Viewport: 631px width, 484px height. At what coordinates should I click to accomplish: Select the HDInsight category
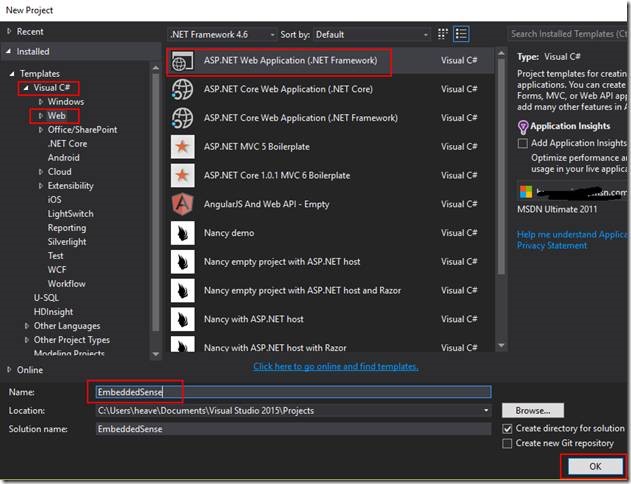tap(54, 312)
